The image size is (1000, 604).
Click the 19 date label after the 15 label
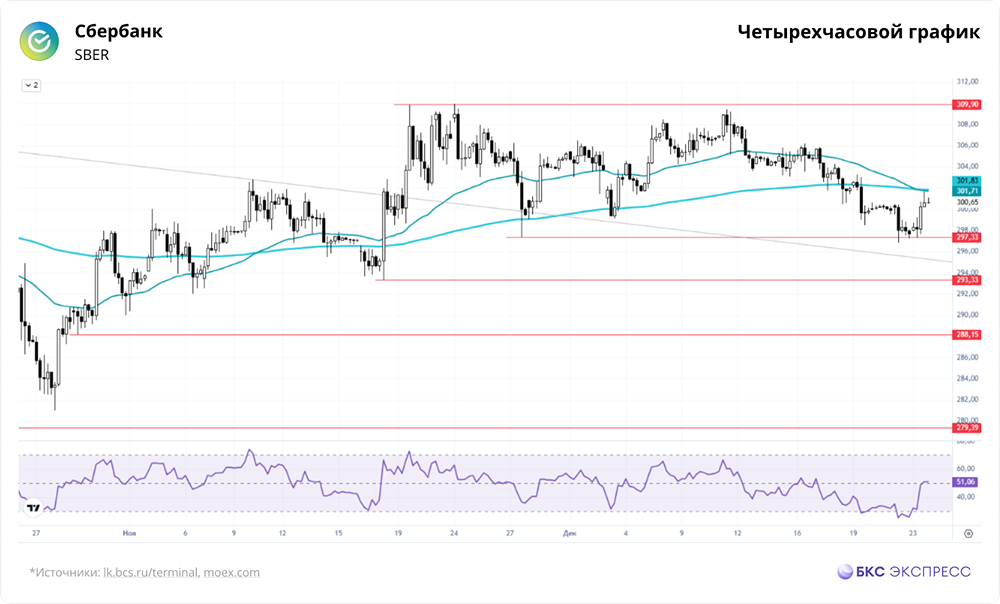[x=398, y=533]
